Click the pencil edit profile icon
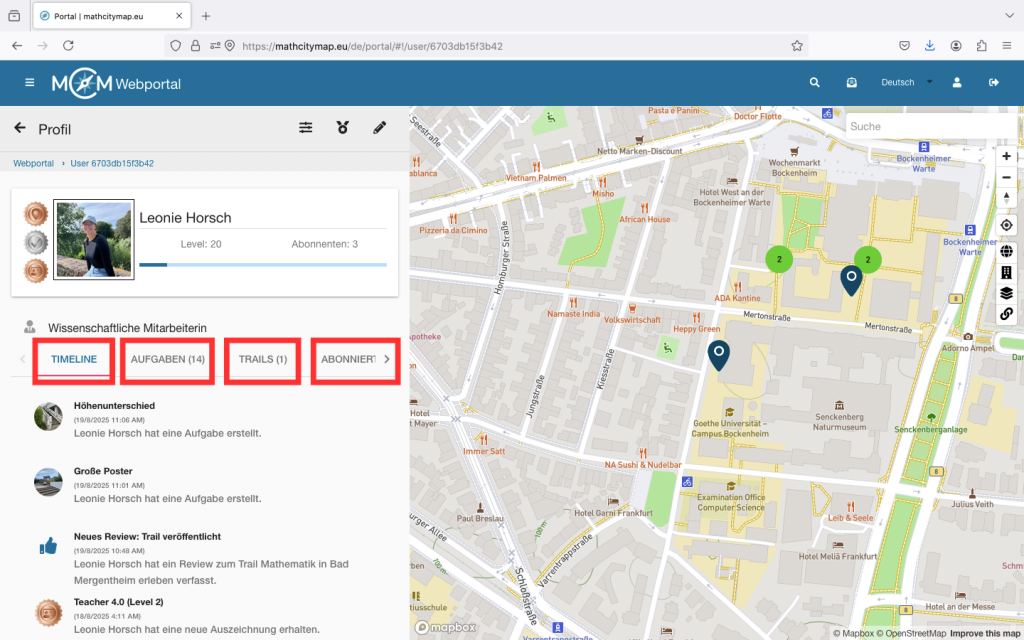Image resolution: width=1024 pixels, height=640 pixels. coord(380,128)
